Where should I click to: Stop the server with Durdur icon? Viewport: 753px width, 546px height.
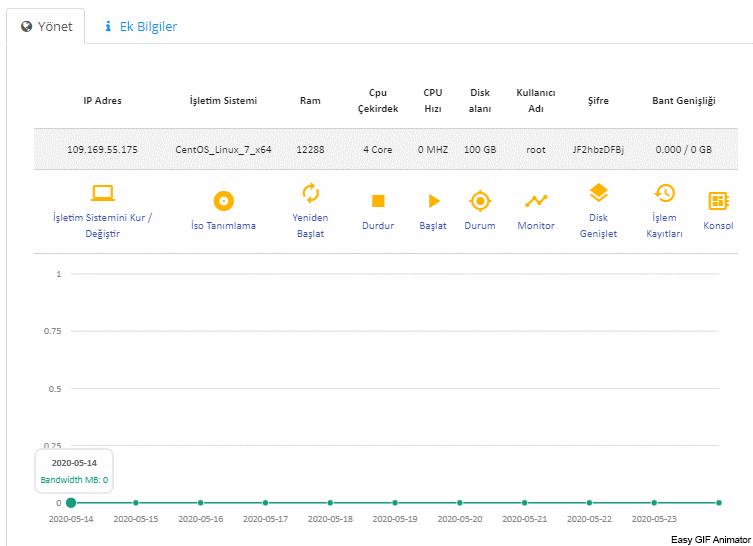pos(378,201)
